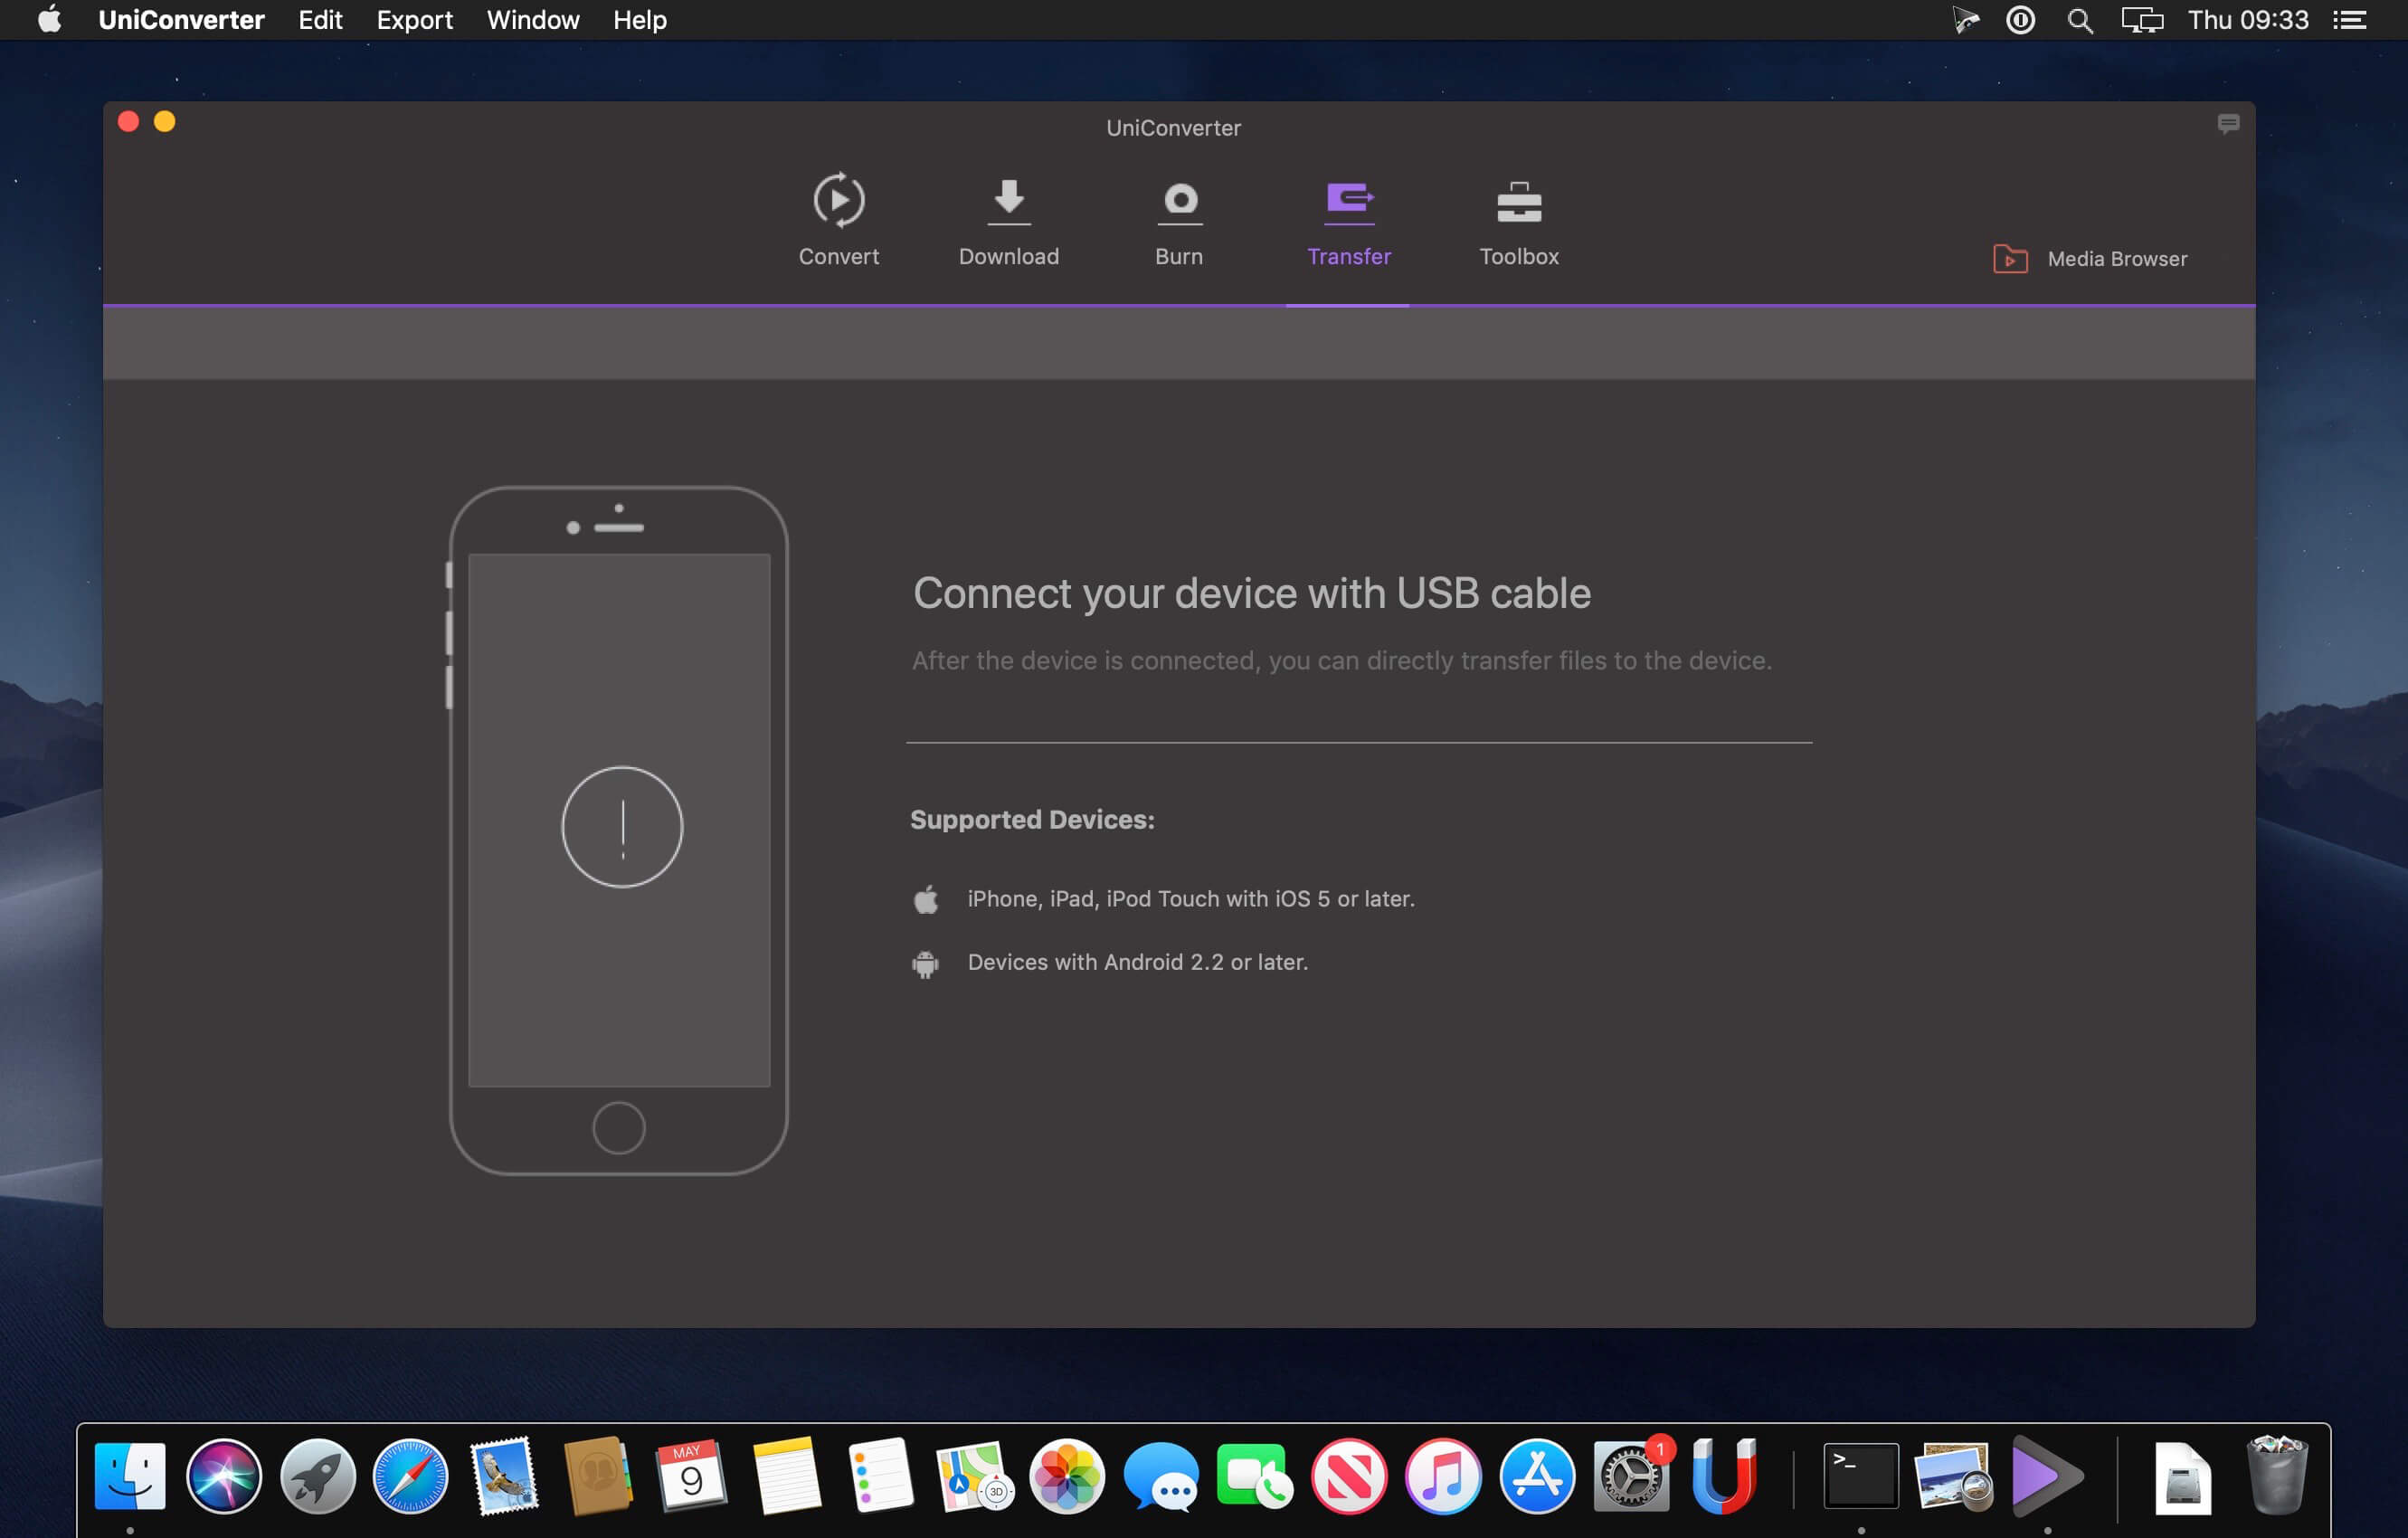The height and width of the screenshot is (1538, 2408).
Task: Open the Media Browser
Action: 2089,259
